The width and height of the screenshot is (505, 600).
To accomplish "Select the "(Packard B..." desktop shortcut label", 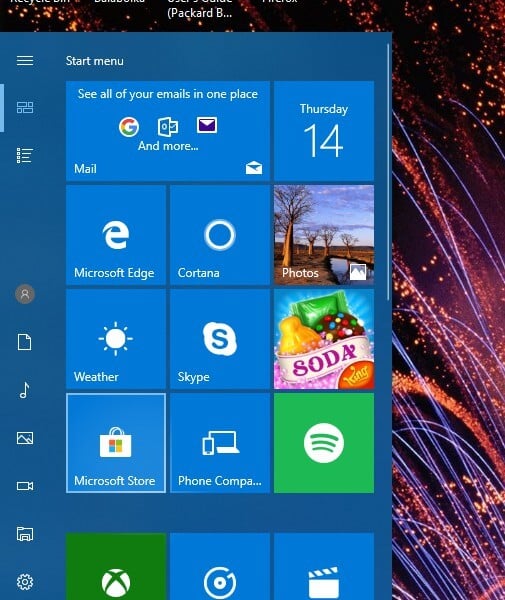I will tap(199, 13).
